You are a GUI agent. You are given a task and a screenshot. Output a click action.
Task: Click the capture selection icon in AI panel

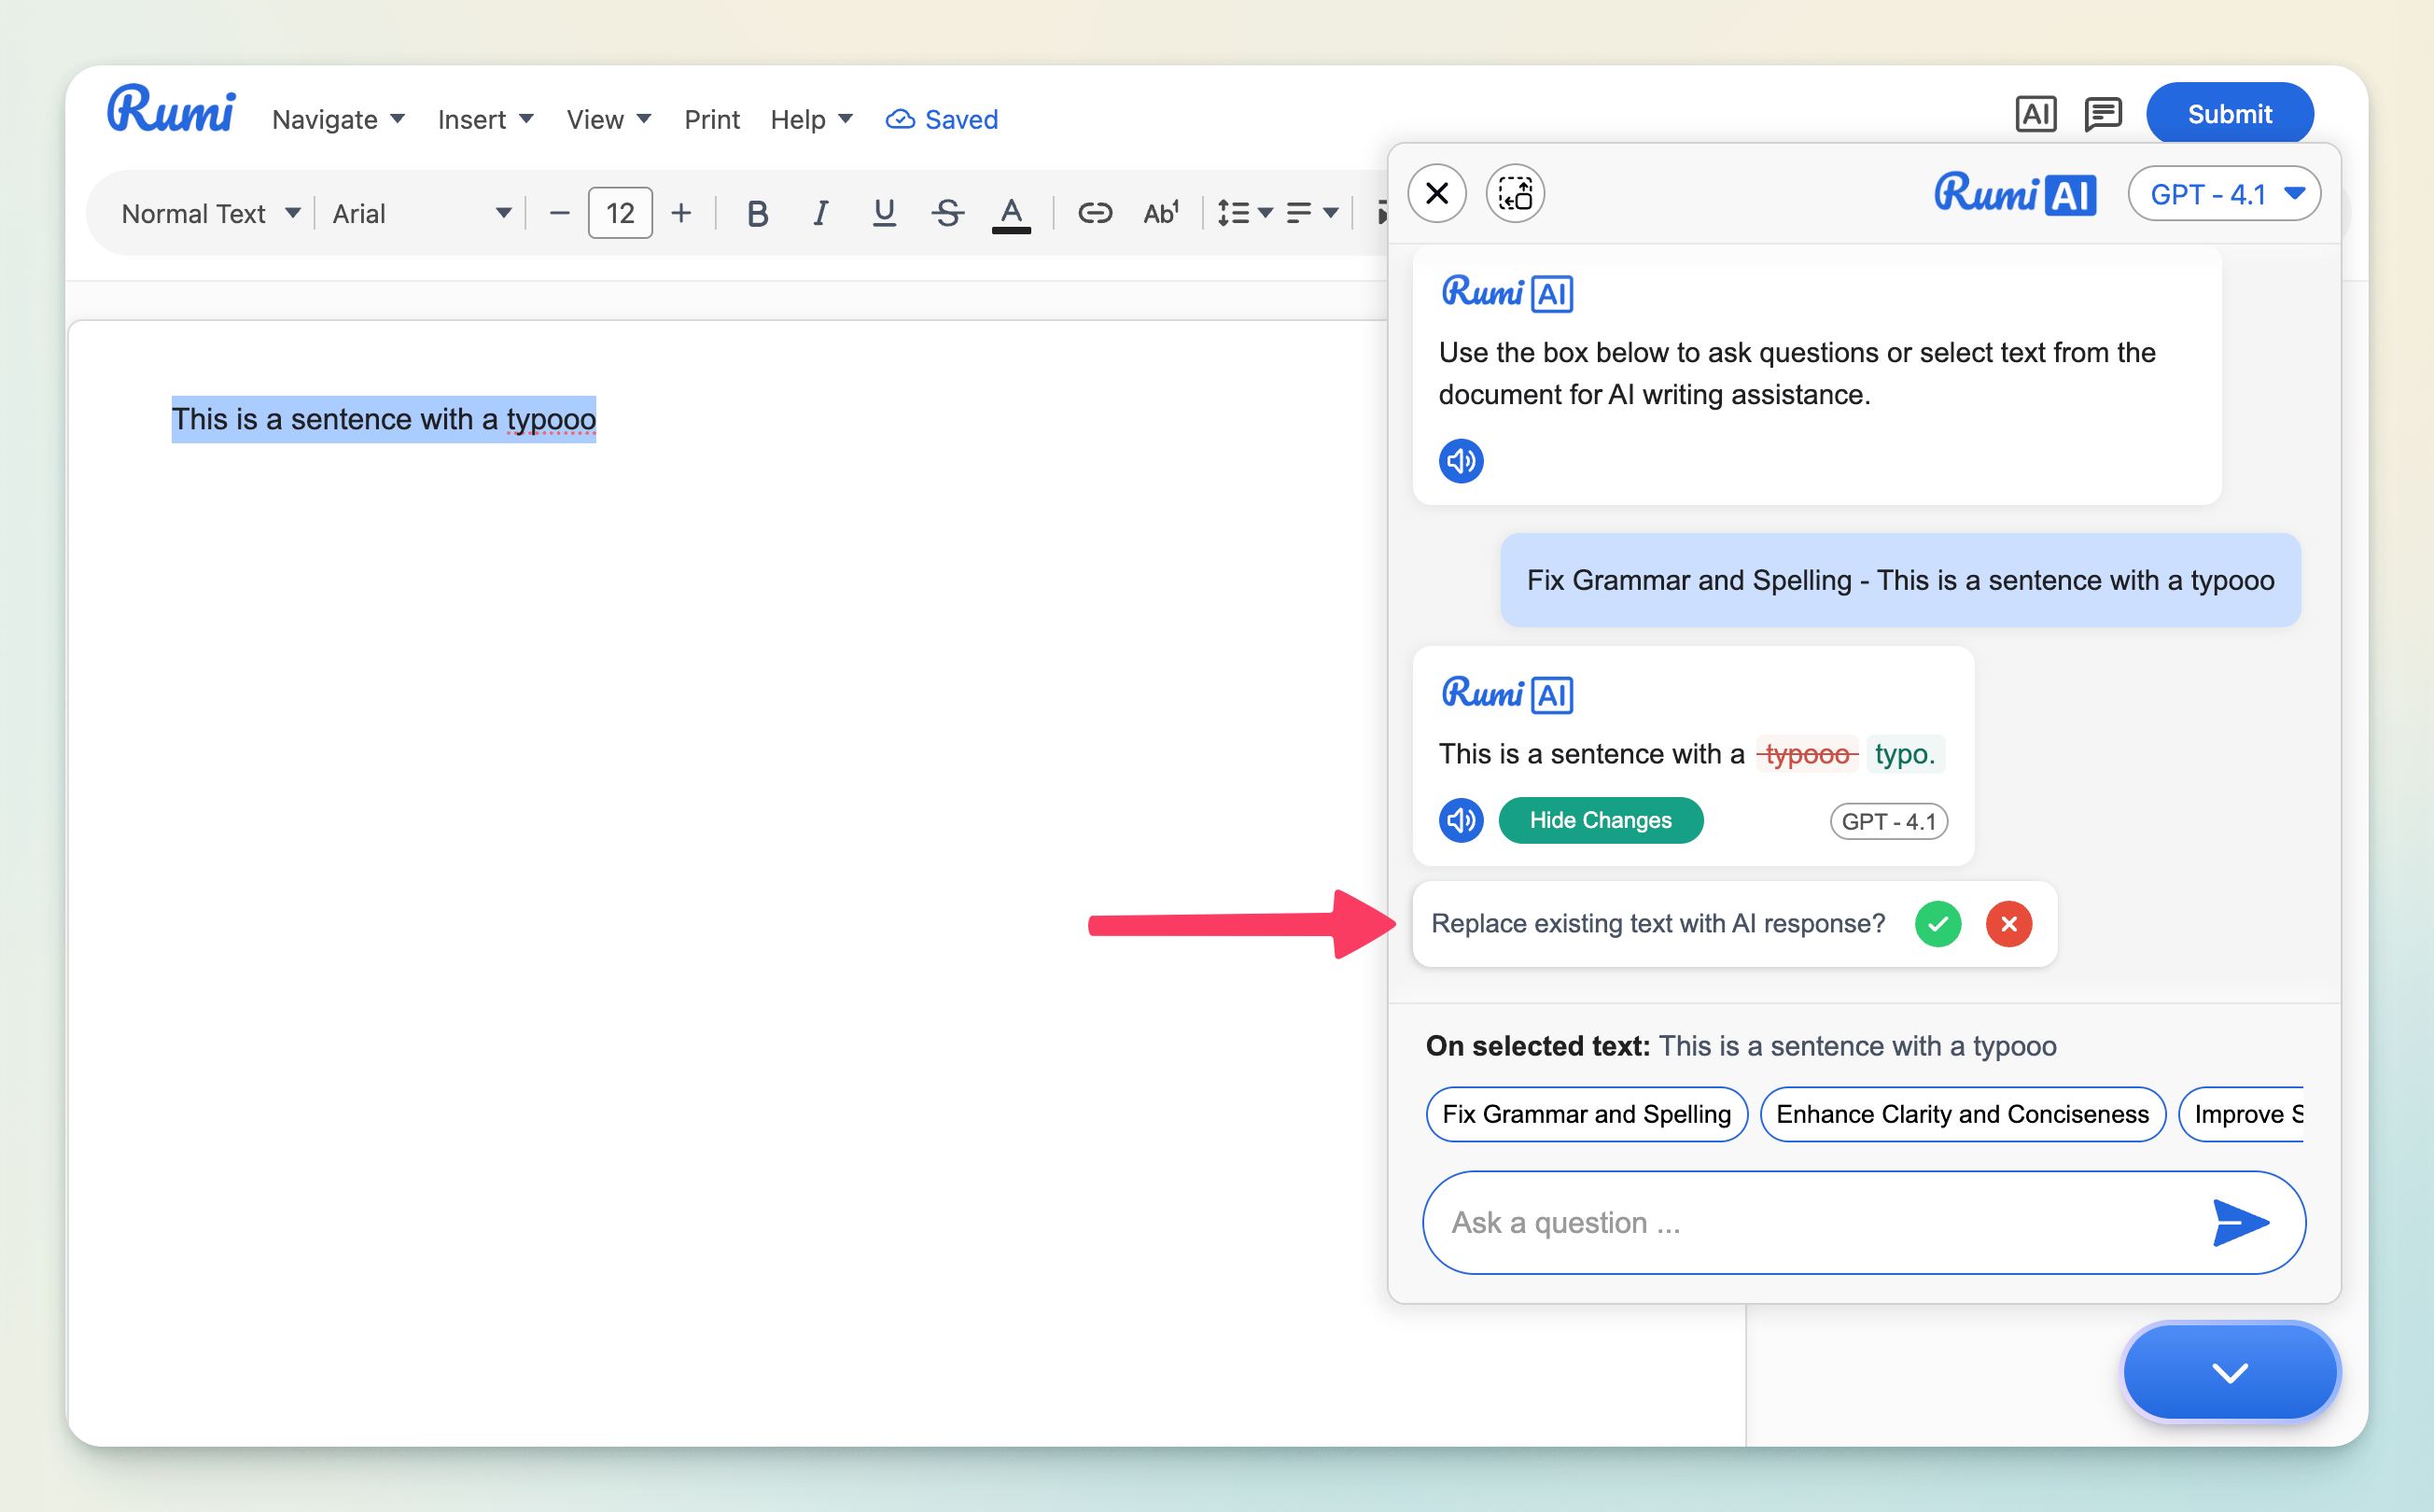tap(1515, 193)
